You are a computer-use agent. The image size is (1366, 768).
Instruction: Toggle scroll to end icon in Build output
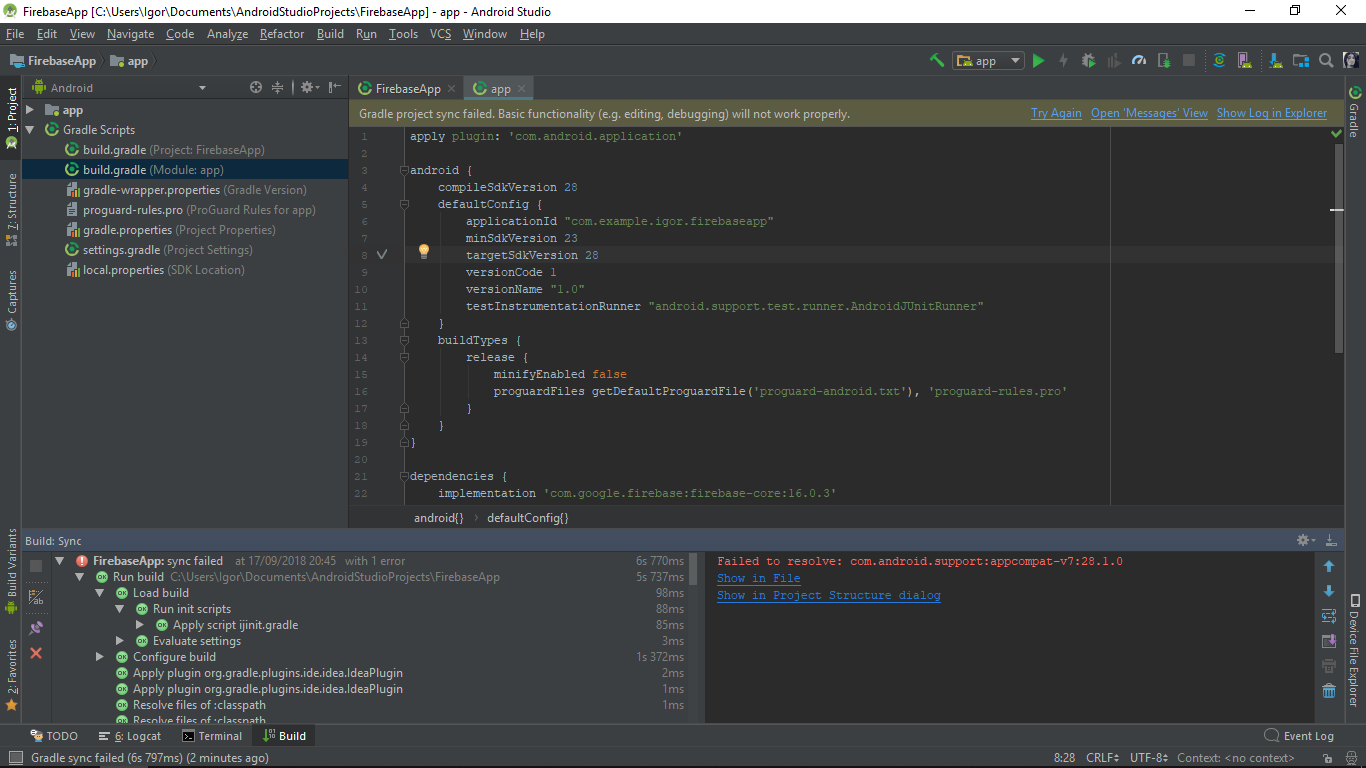[x=1329, y=641]
